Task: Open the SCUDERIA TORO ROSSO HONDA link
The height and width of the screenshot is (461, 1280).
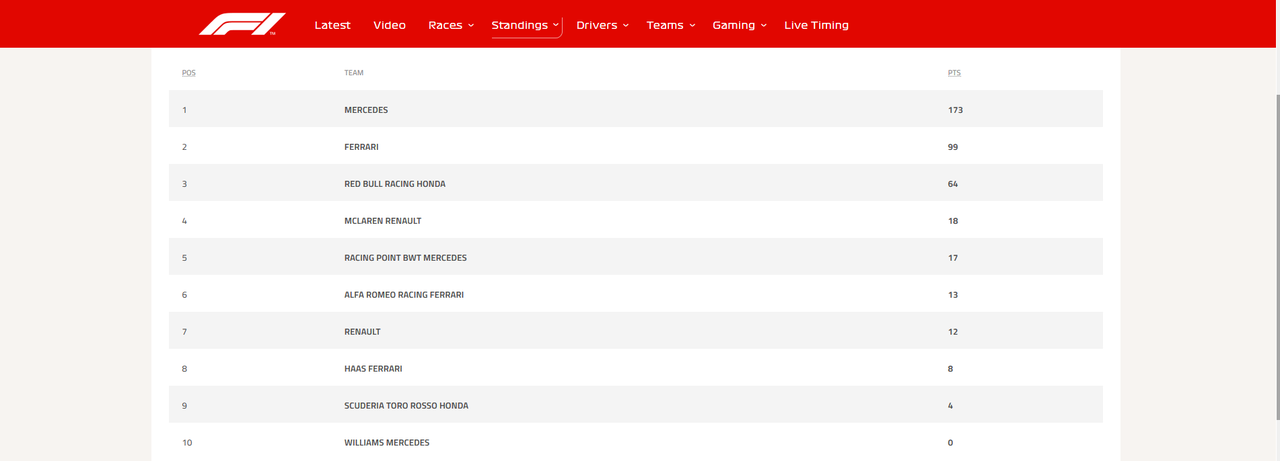Action: tap(406, 406)
